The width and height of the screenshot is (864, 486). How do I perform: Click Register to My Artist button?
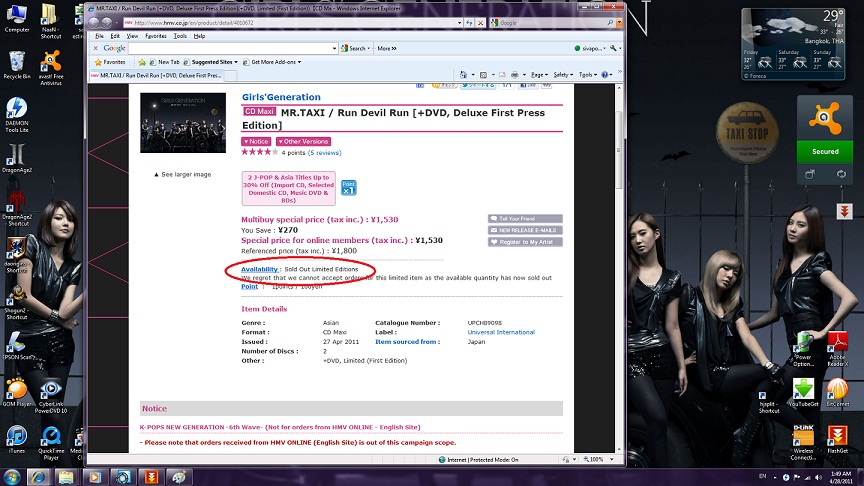click(525, 242)
